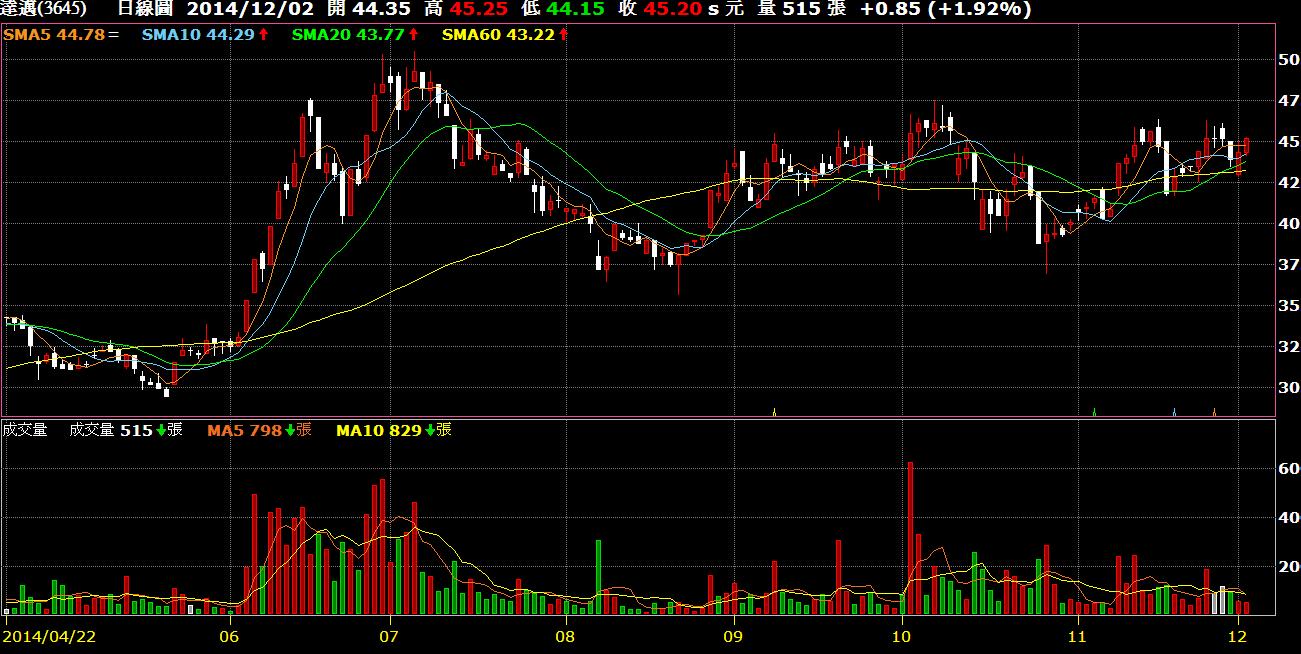Click the 20 label on volume axis
Image resolution: width=1301 pixels, height=654 pixels.
pos(1287,567)
